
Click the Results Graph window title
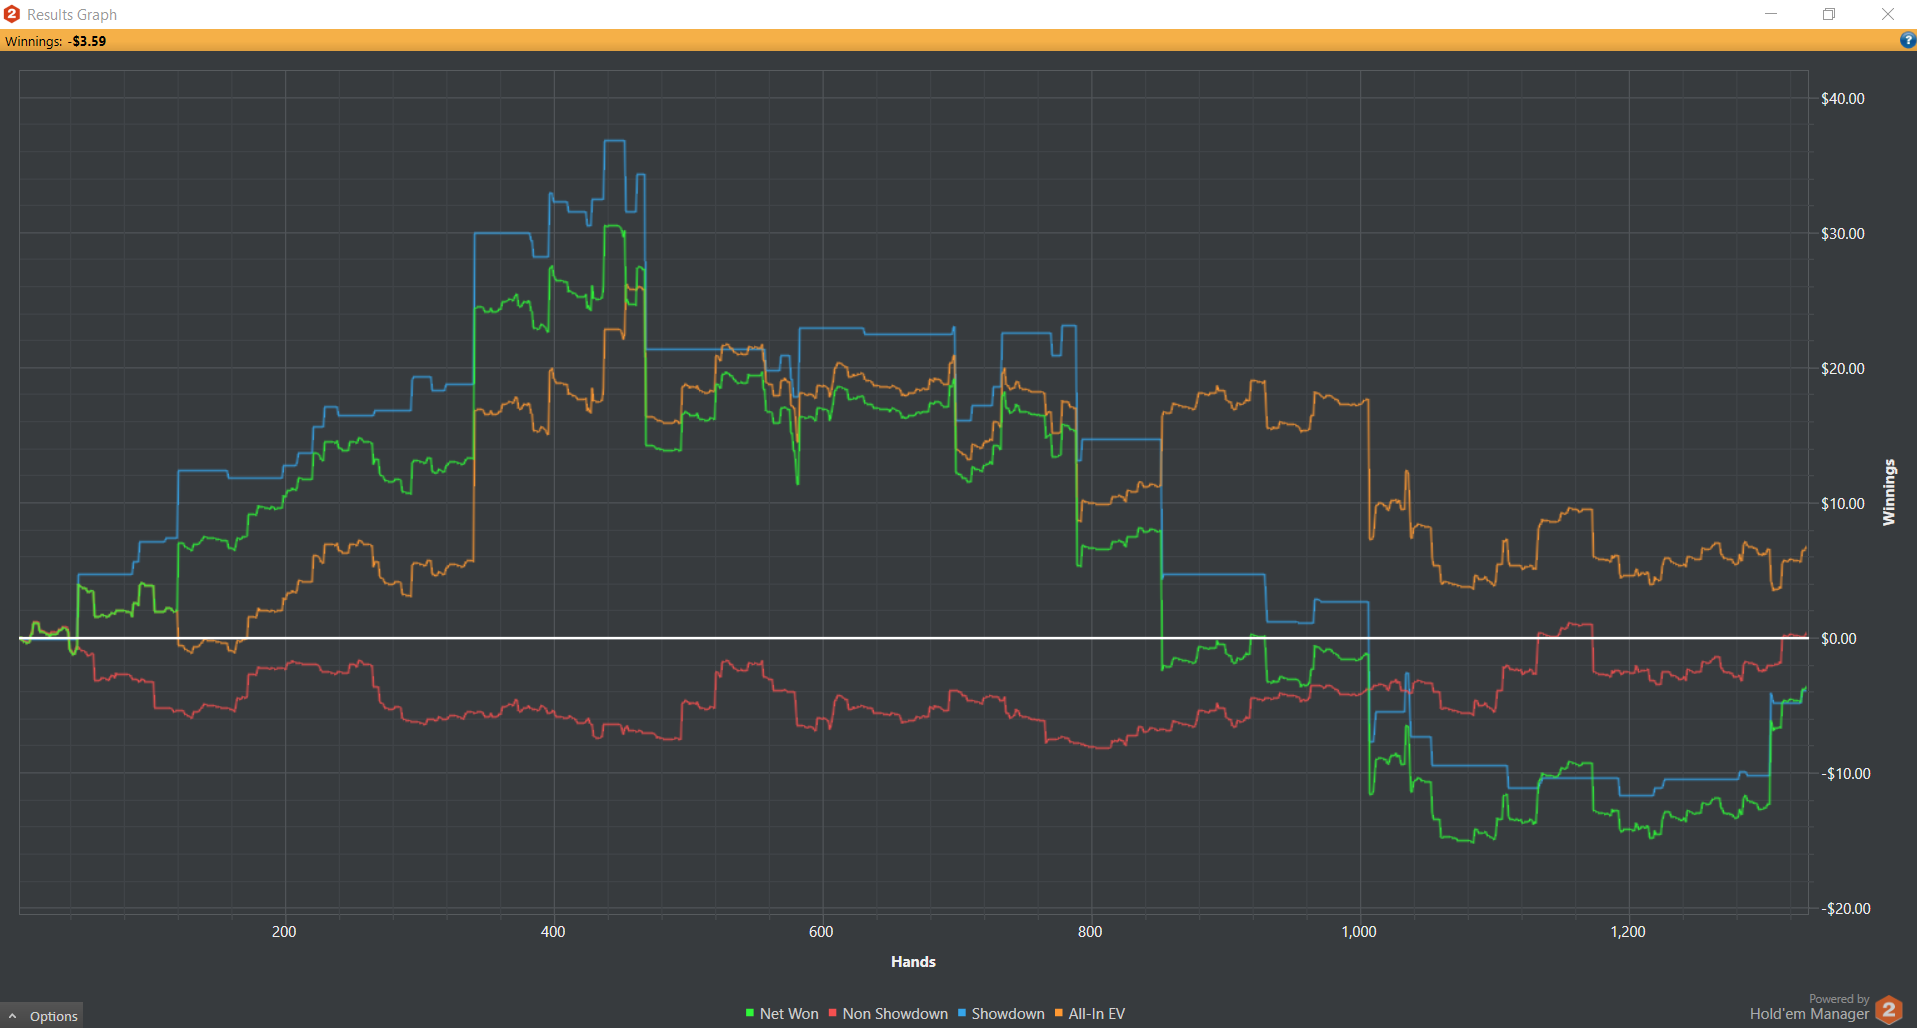tap(72, 15)
